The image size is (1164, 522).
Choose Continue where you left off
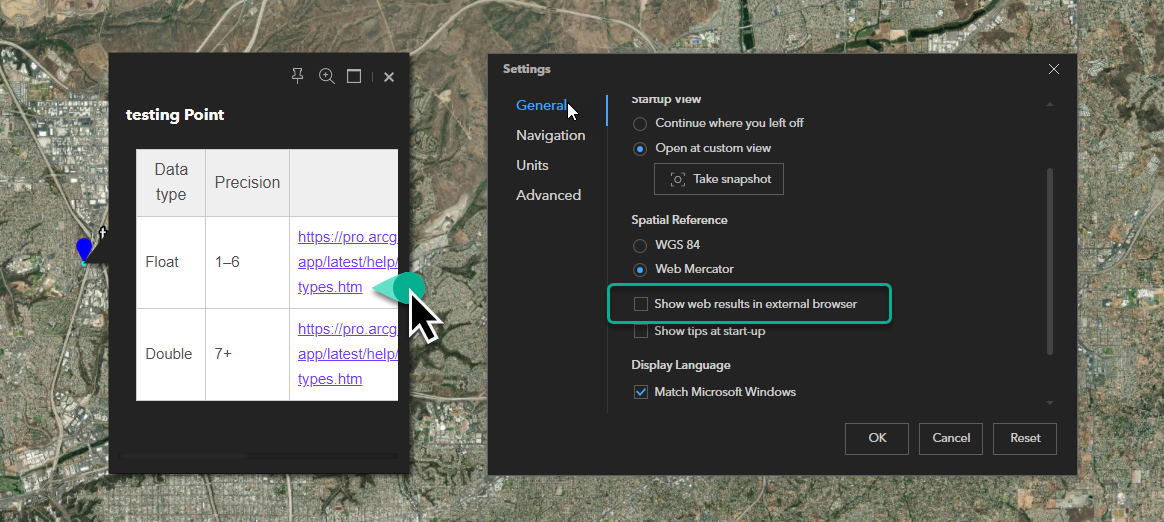[x=640, y=123]
